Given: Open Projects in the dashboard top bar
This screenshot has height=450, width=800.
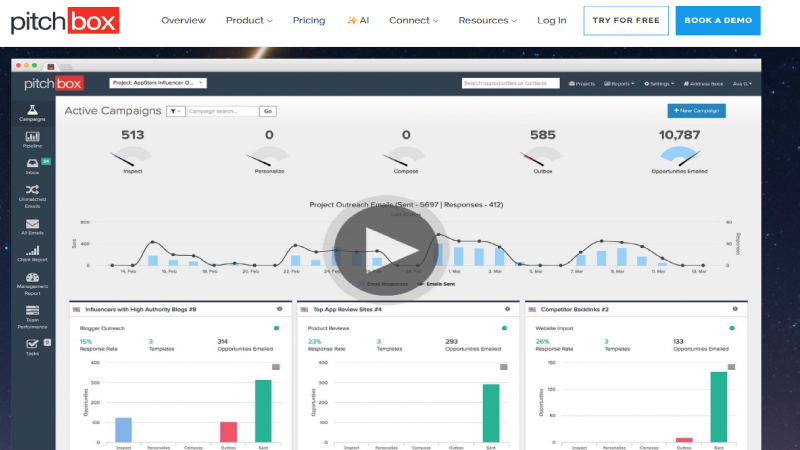Looking at the screenshot, I should (x=582, y=84).
